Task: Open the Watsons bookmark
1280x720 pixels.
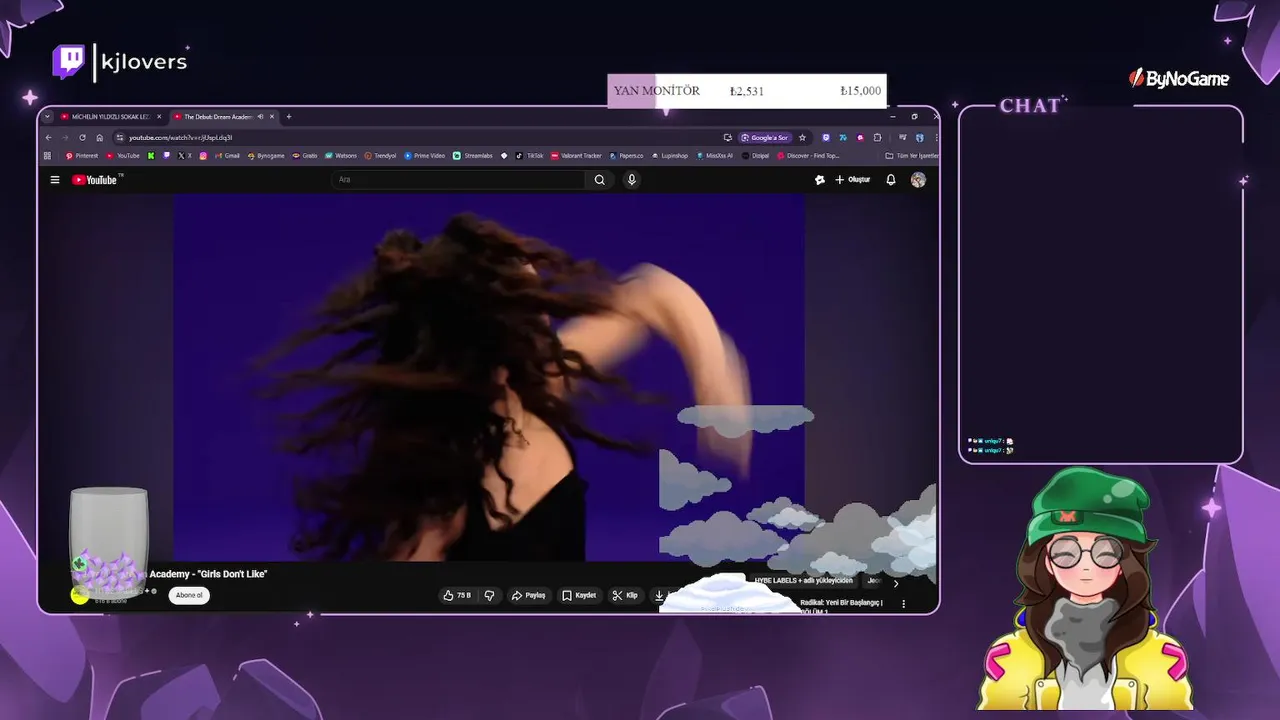Action: click(341, 156)
